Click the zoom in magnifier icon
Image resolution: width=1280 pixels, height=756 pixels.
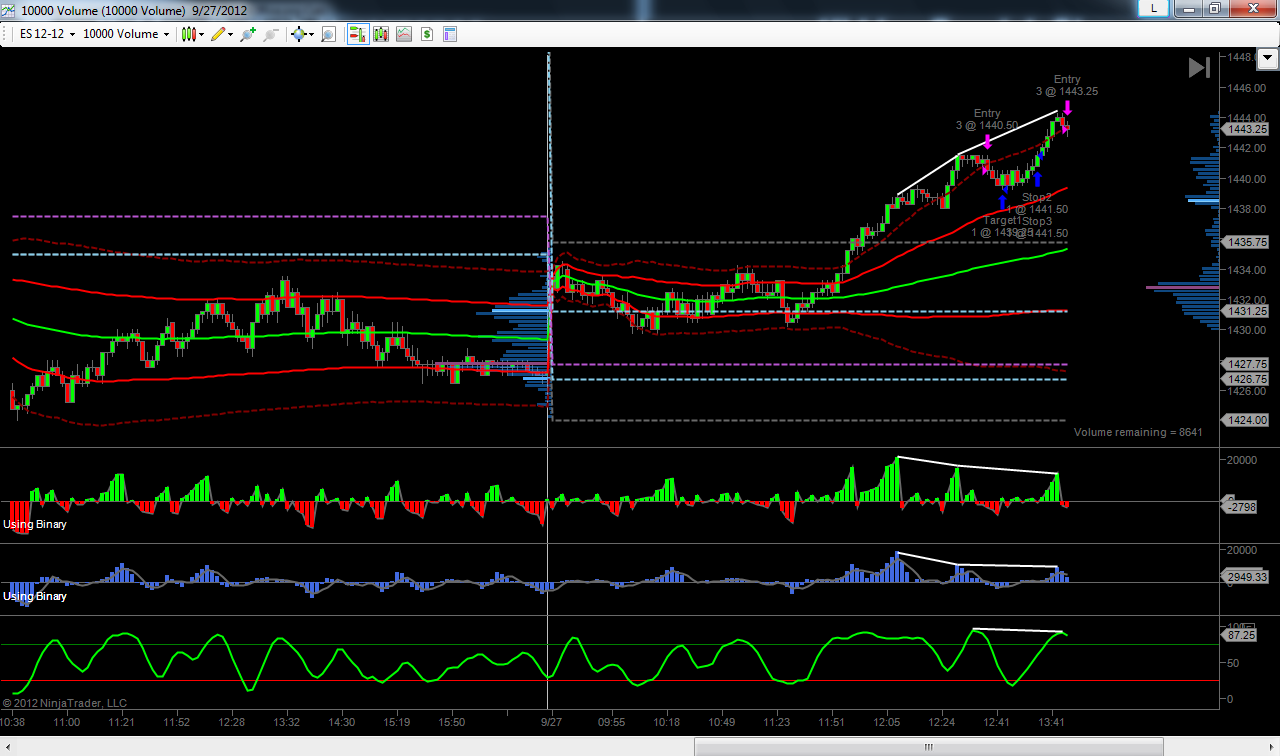(249, 34)
